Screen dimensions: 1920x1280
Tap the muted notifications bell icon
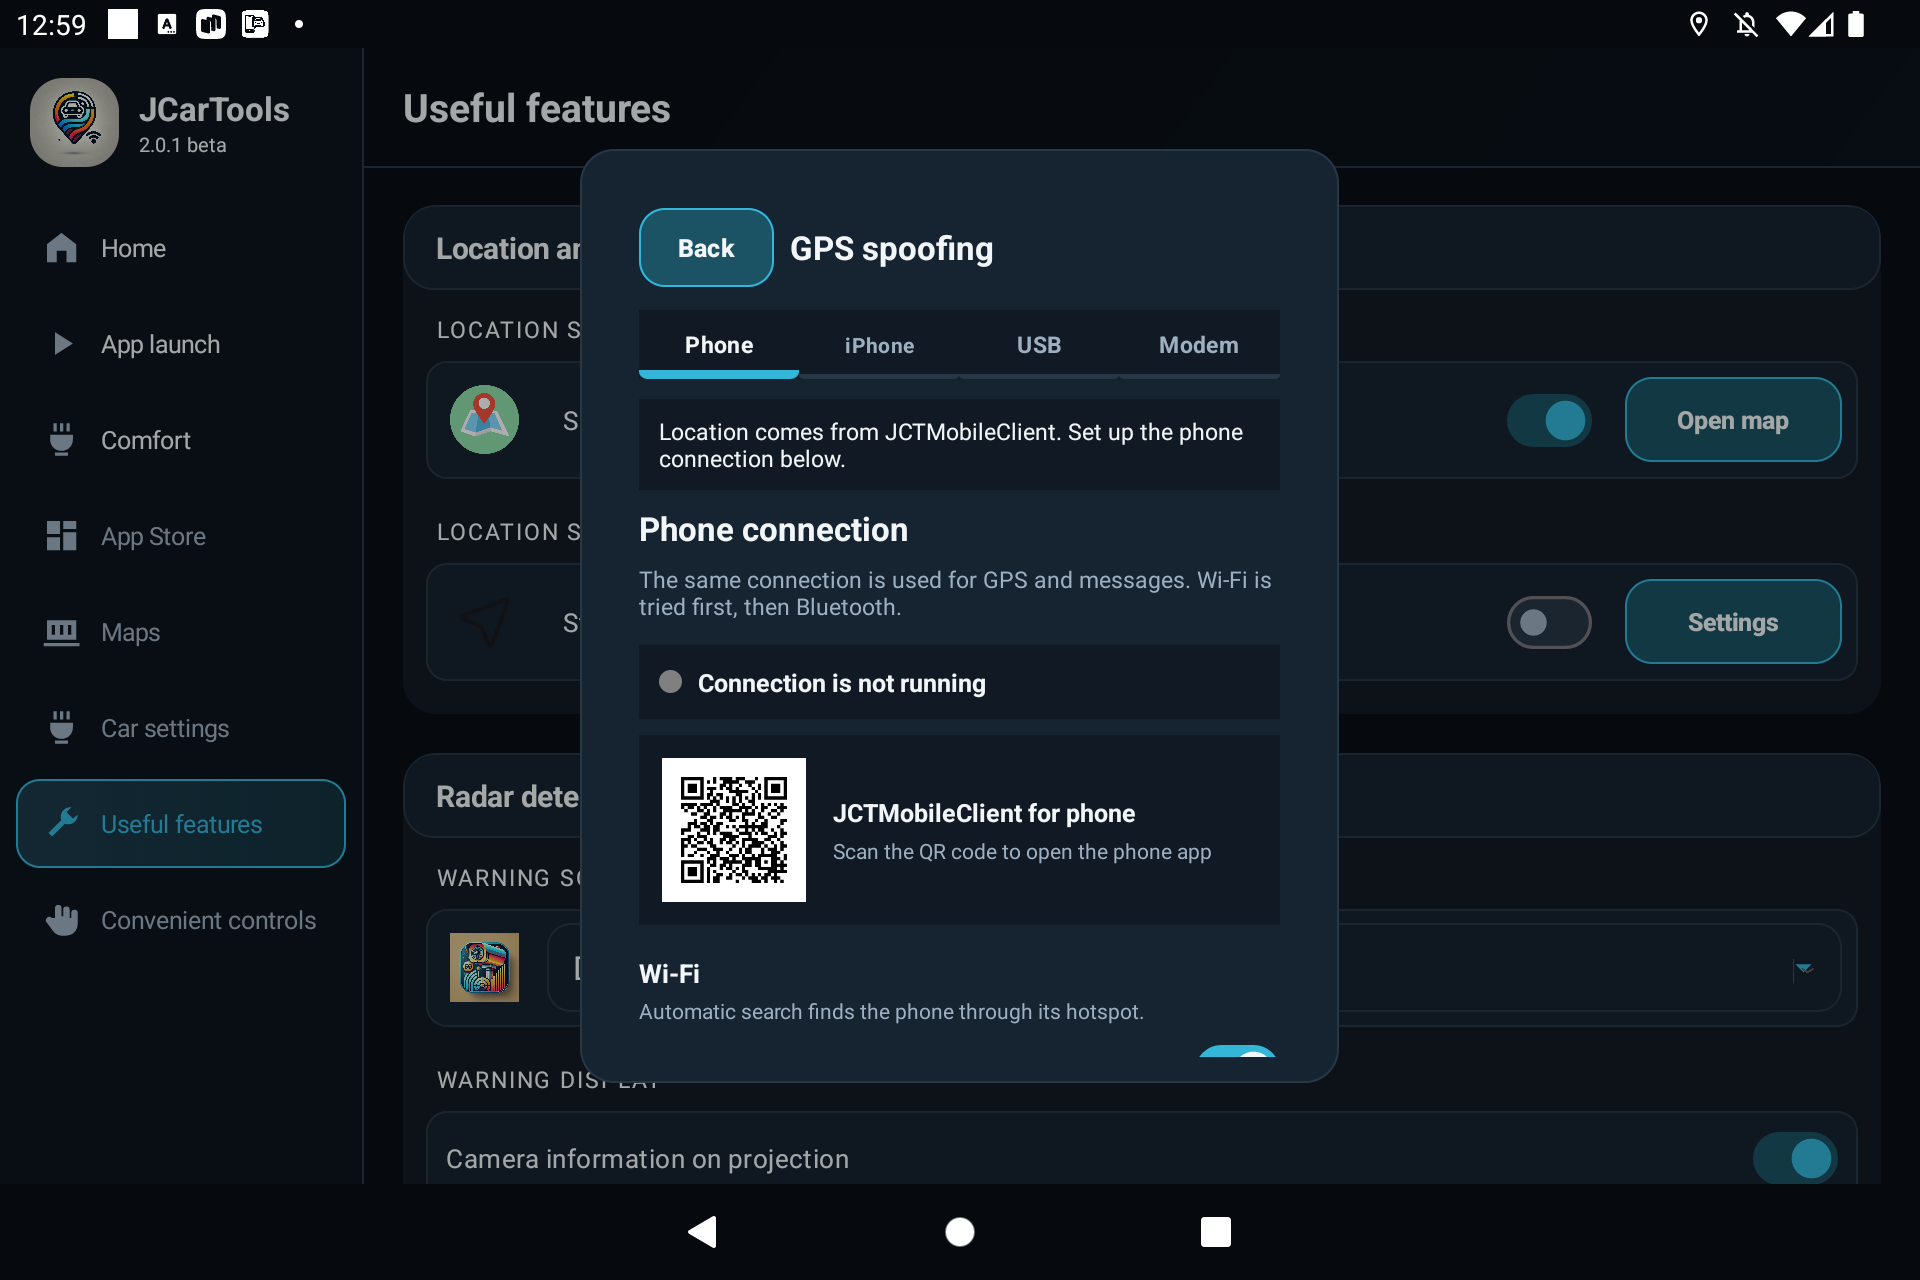pos(1746,24)
